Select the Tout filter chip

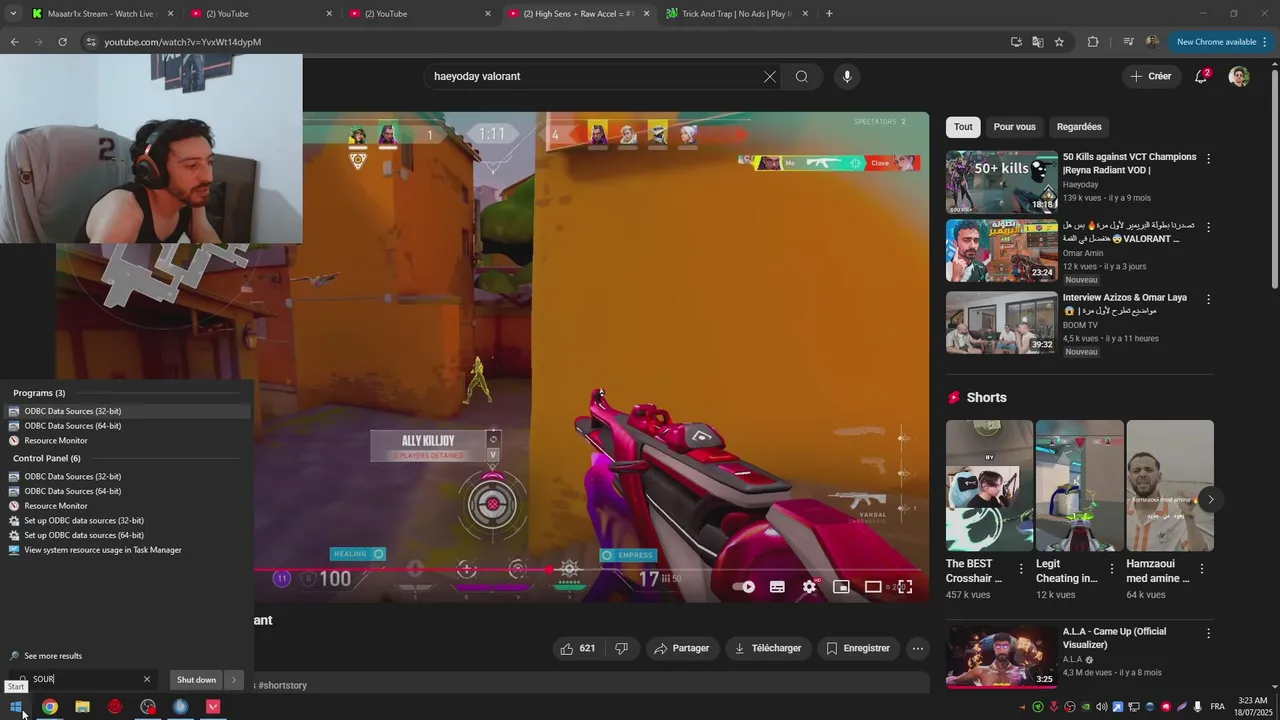963,127
